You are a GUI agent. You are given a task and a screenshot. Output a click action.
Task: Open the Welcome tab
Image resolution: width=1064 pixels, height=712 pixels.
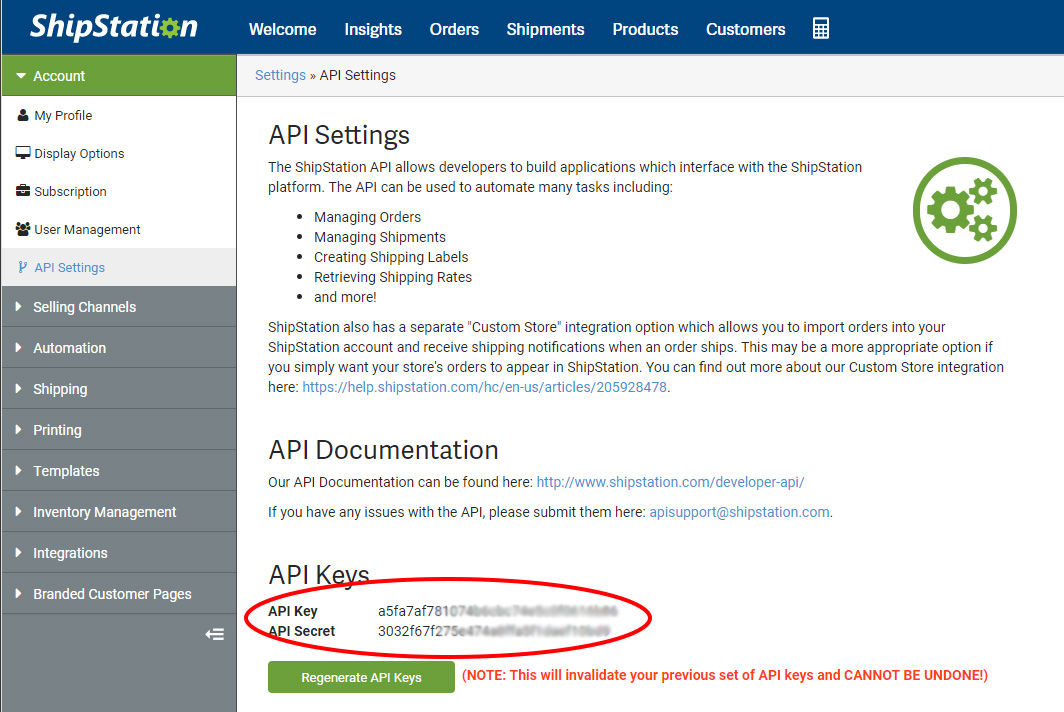[282, 29]
